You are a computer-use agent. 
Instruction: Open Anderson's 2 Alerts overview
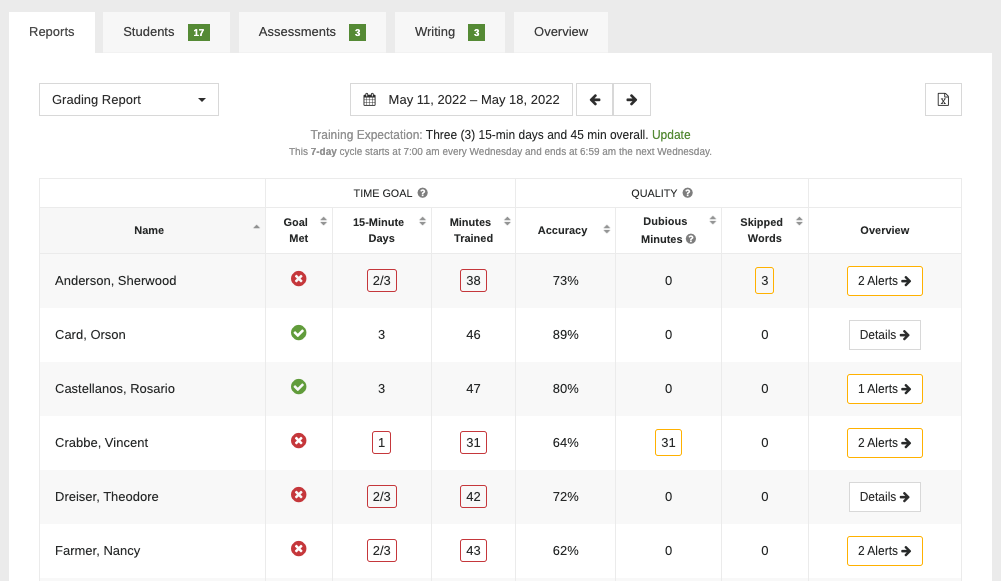click(x=884, y=280)
